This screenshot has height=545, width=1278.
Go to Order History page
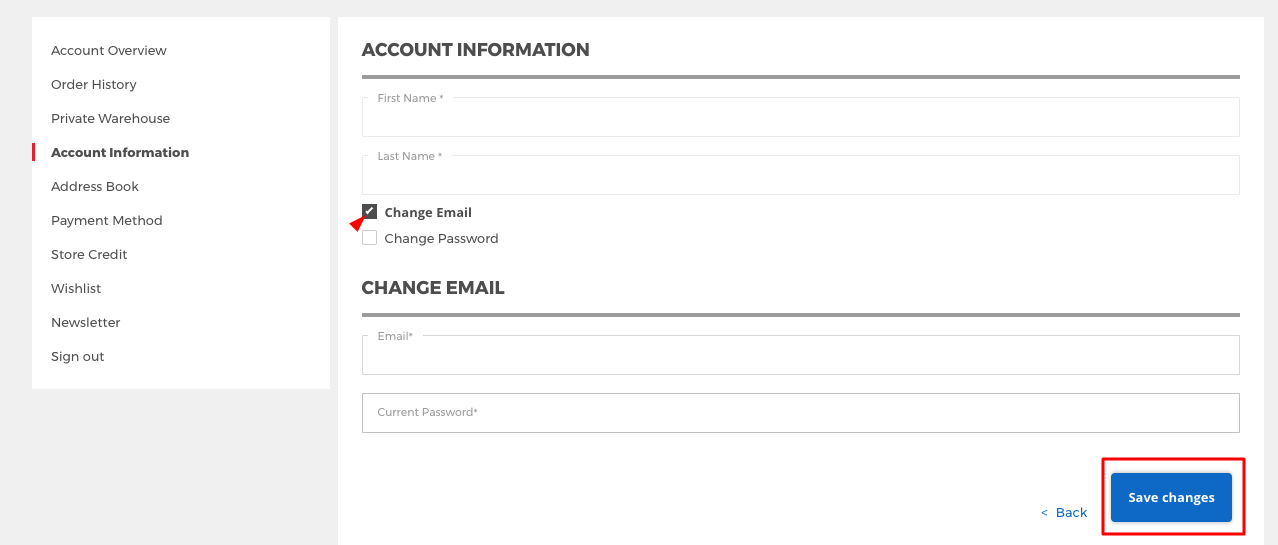pyautogui.click(x=94, y=84)
